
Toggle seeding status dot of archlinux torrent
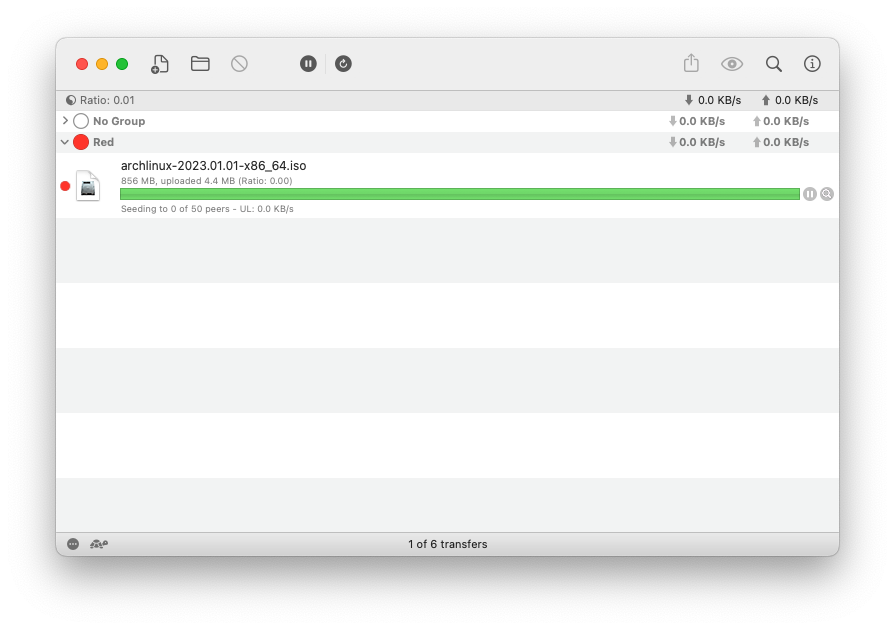(x=67, y=186)
